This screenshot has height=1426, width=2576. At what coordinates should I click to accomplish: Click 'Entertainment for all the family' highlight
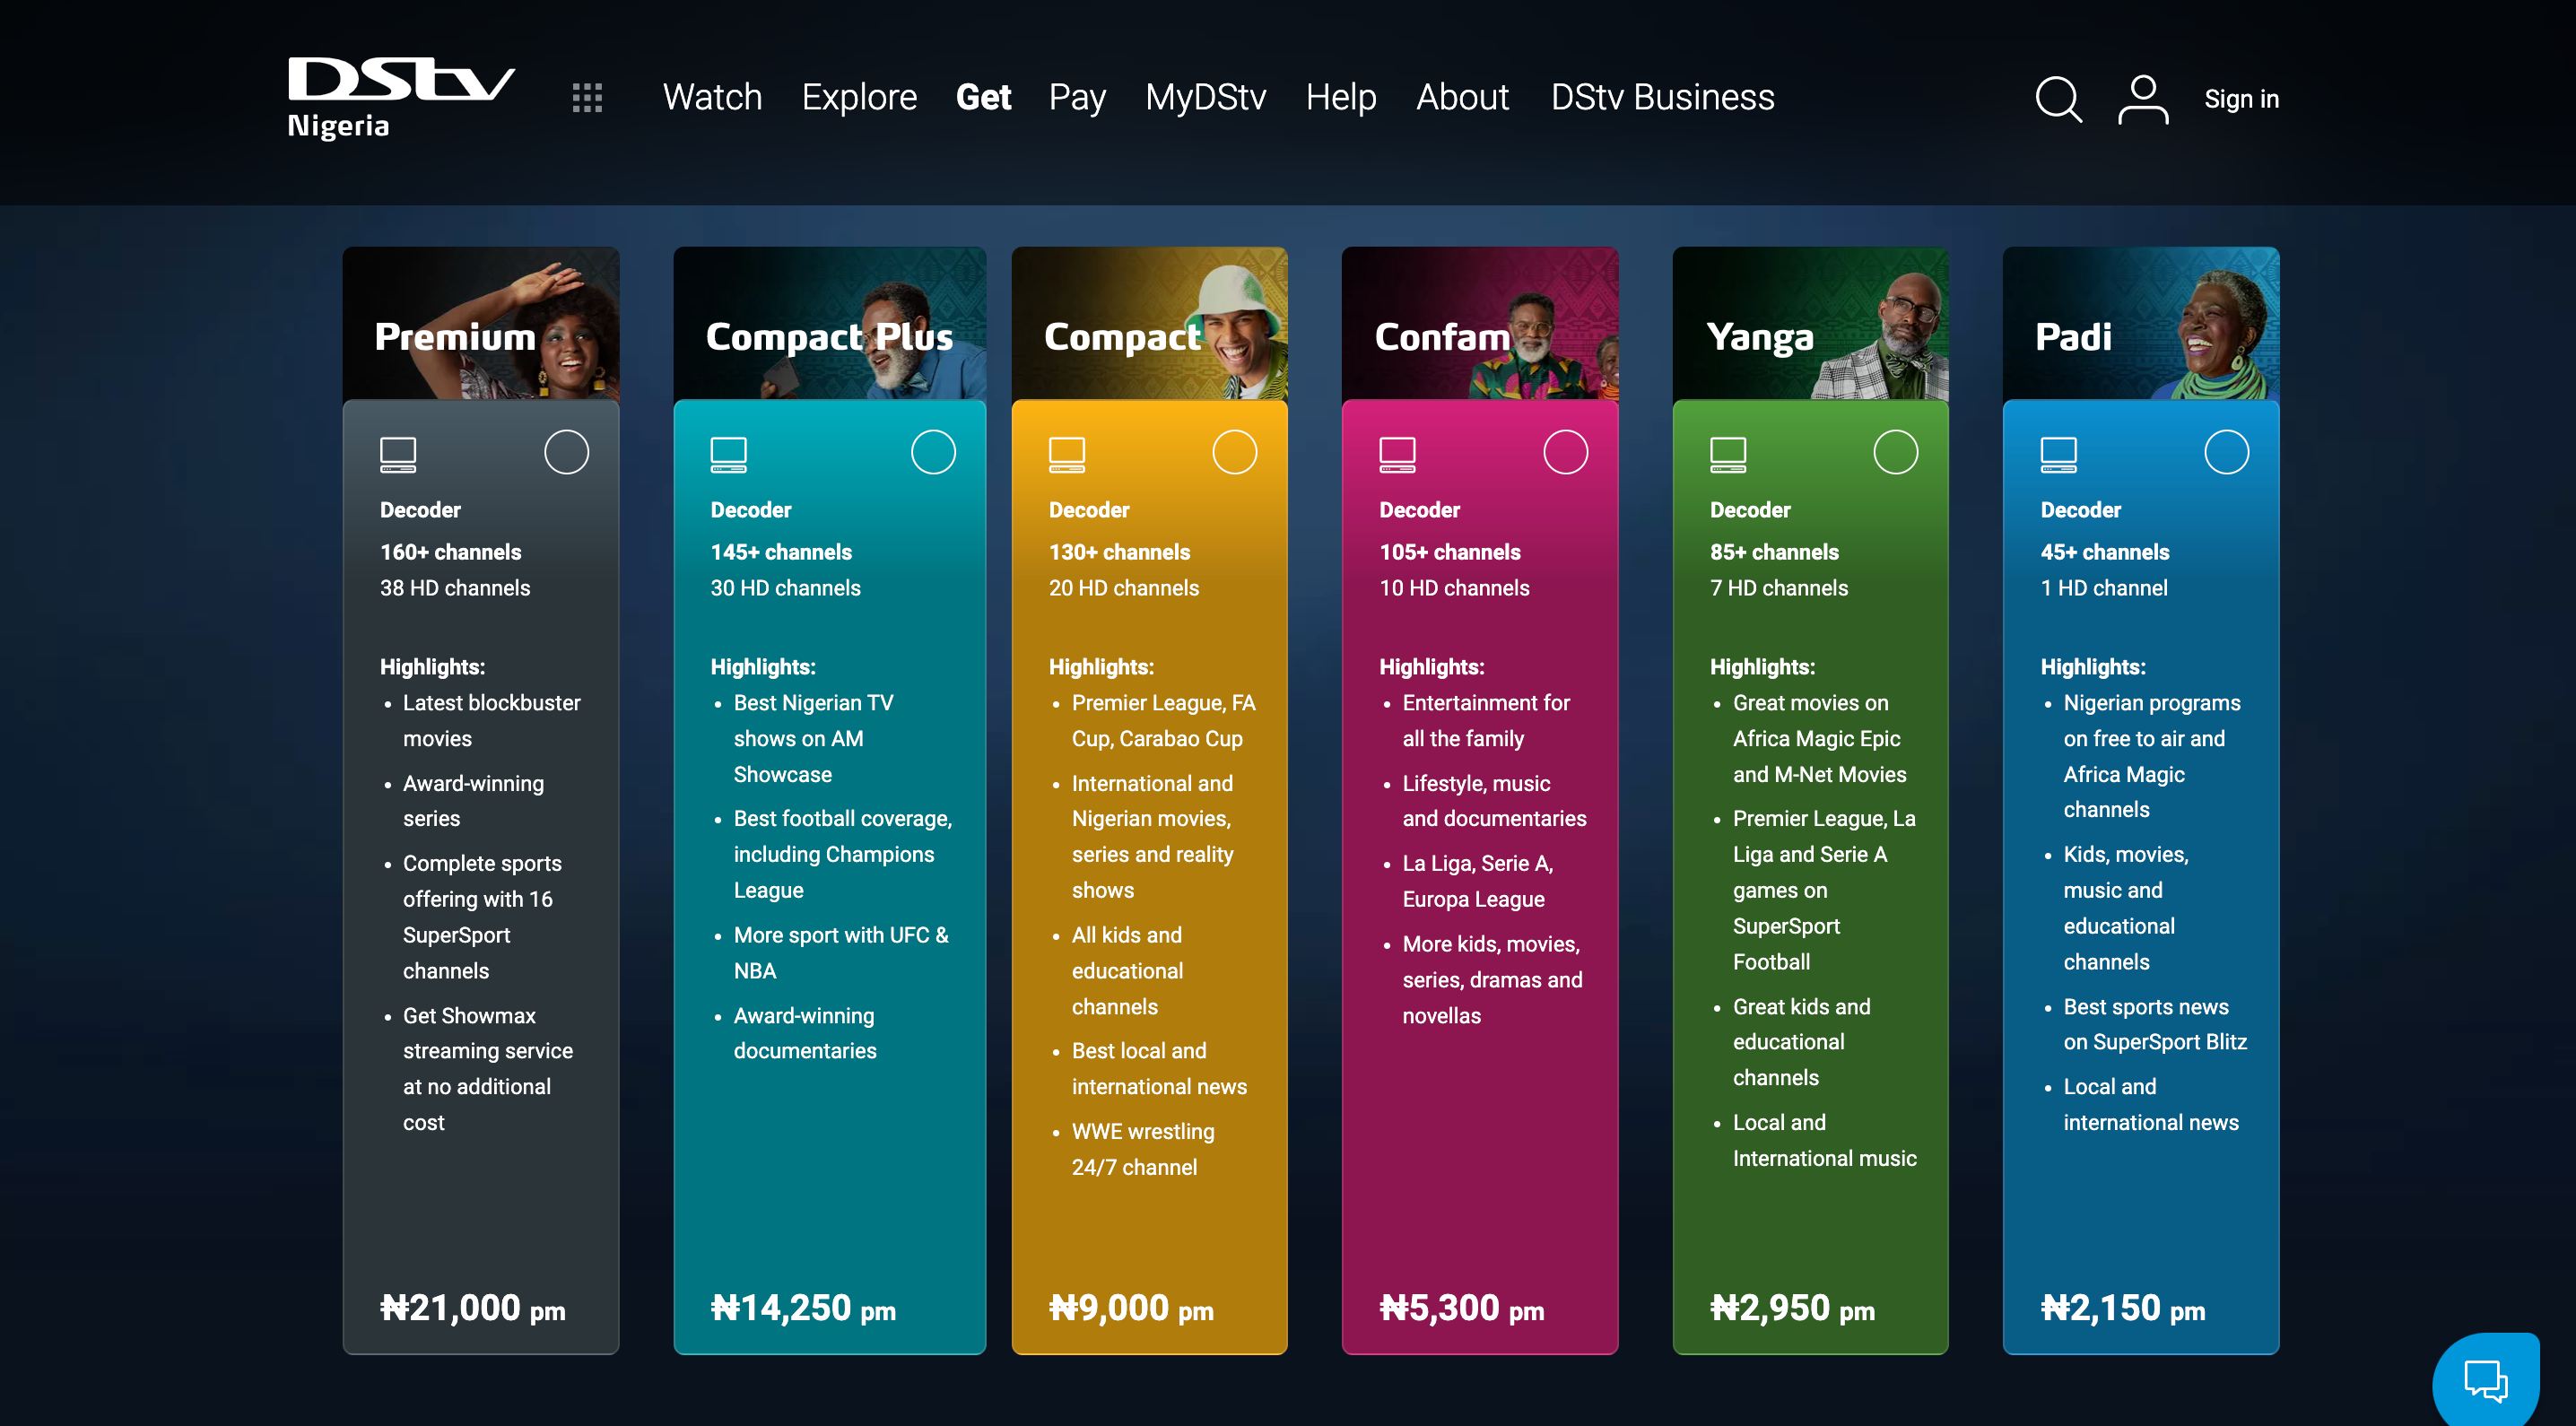[1485, 721]
